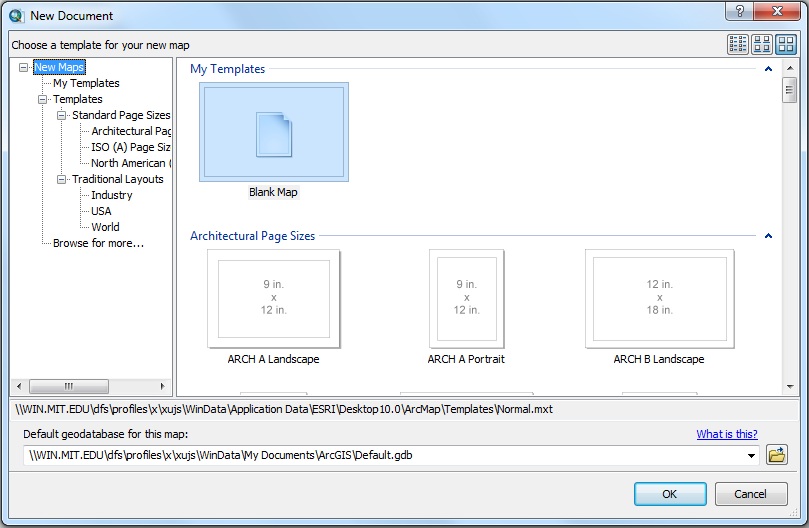Image resolution: width=809 pixels, height=528 pixels.
Task: Click the tree panel horizontal scrollbar
Action: point(90,386)
